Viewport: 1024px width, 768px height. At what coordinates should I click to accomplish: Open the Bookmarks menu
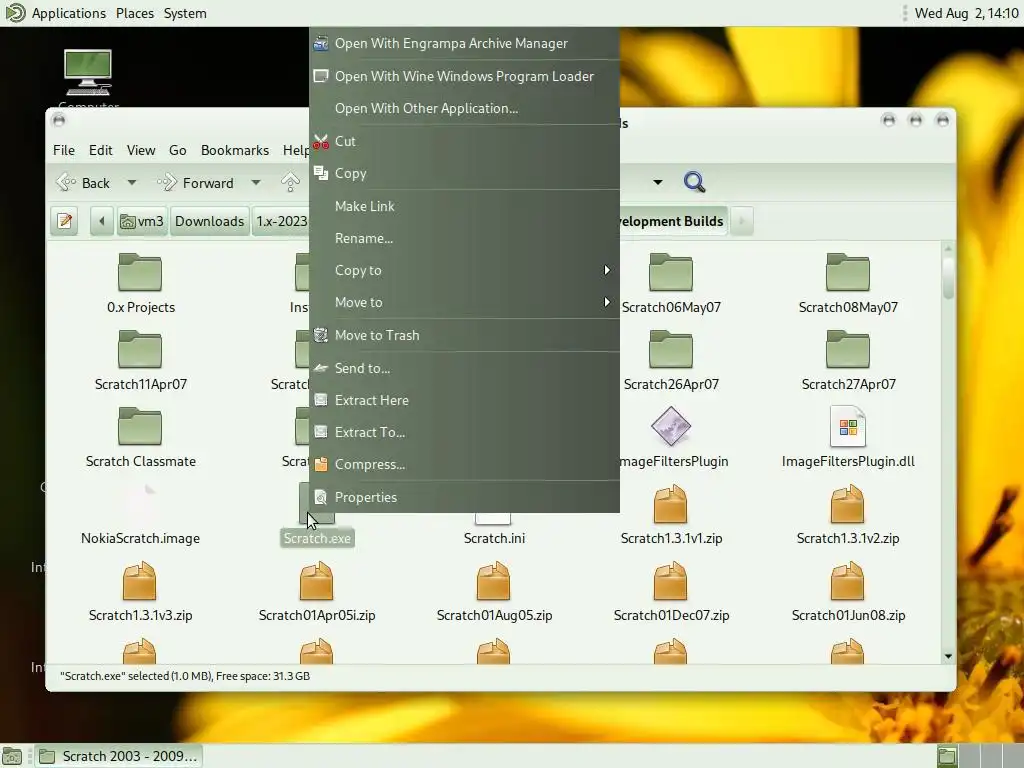click(235, 150)
